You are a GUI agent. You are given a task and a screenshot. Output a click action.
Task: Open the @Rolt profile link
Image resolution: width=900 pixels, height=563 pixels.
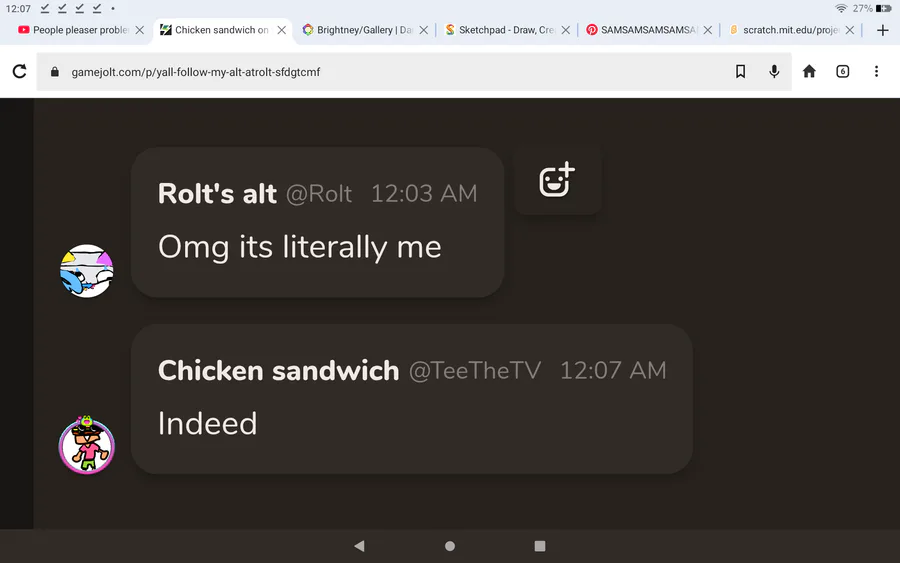(319, 194)
